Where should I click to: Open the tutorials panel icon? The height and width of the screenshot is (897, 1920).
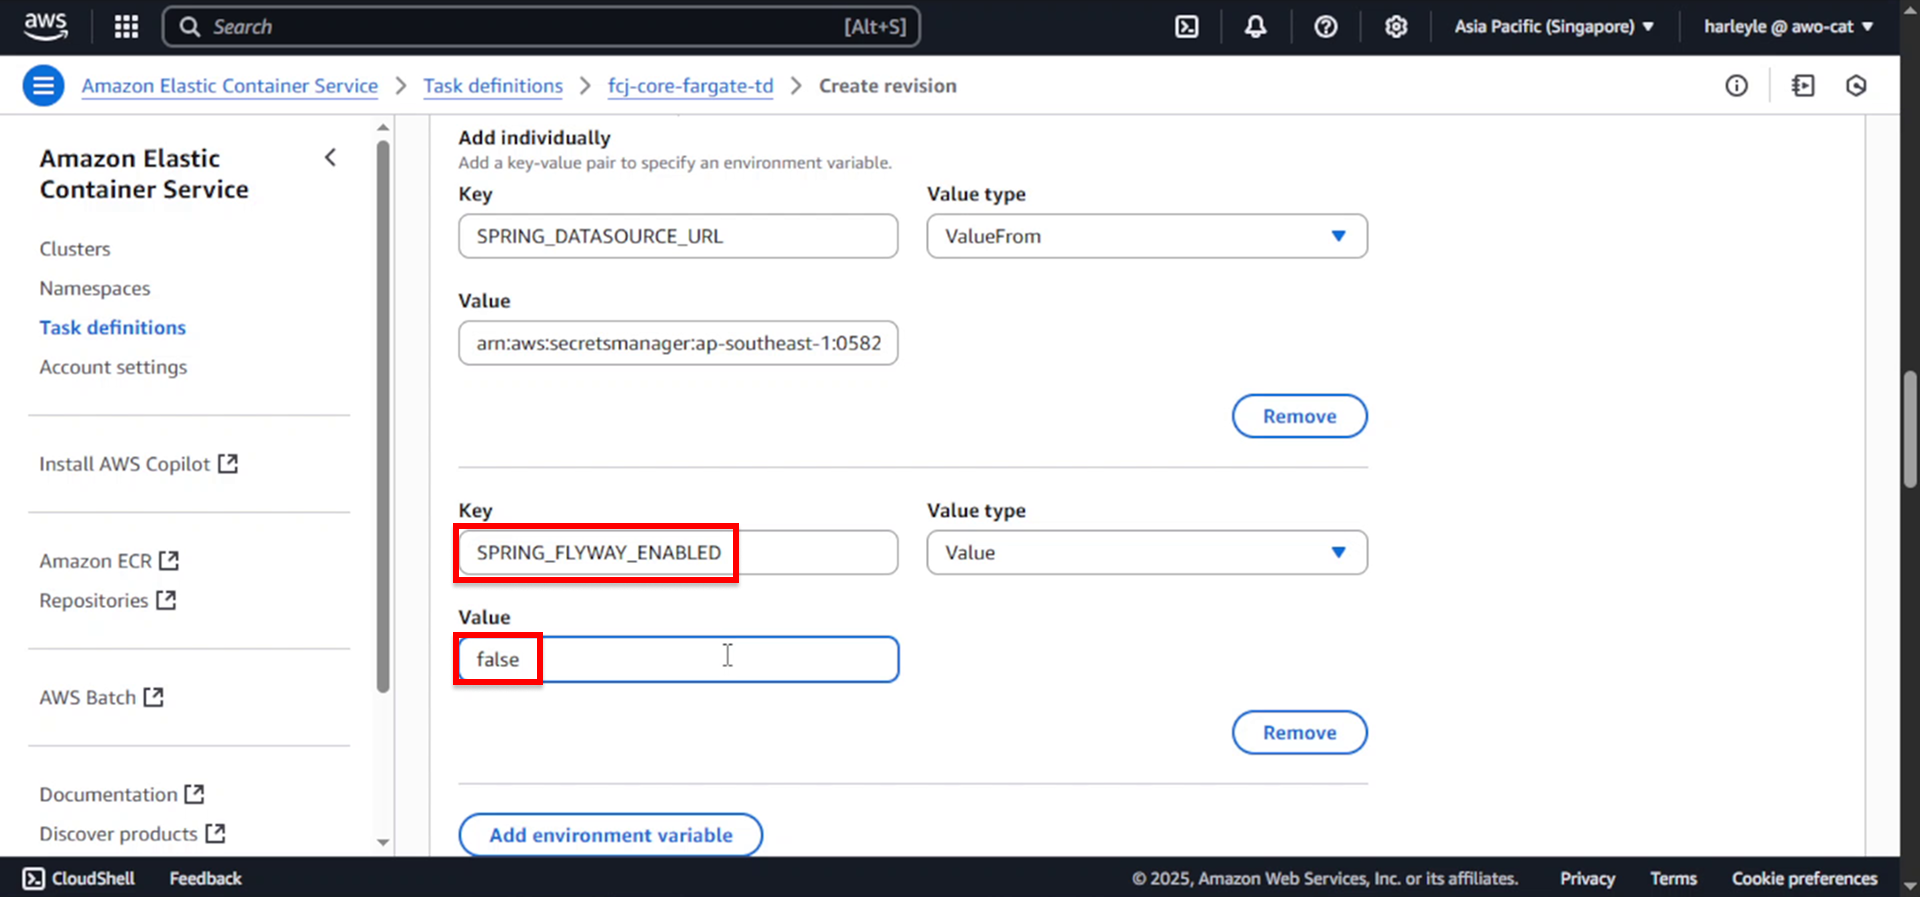pos(1802,86)
